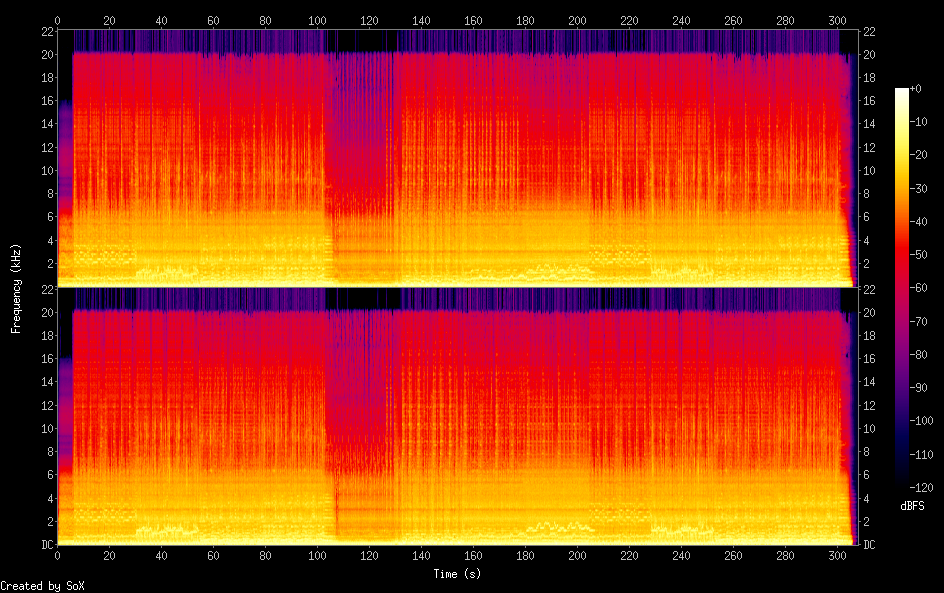Click the "dBFS" label under the color bar
This screenshot has width=944, height=593.
point(912,507)
